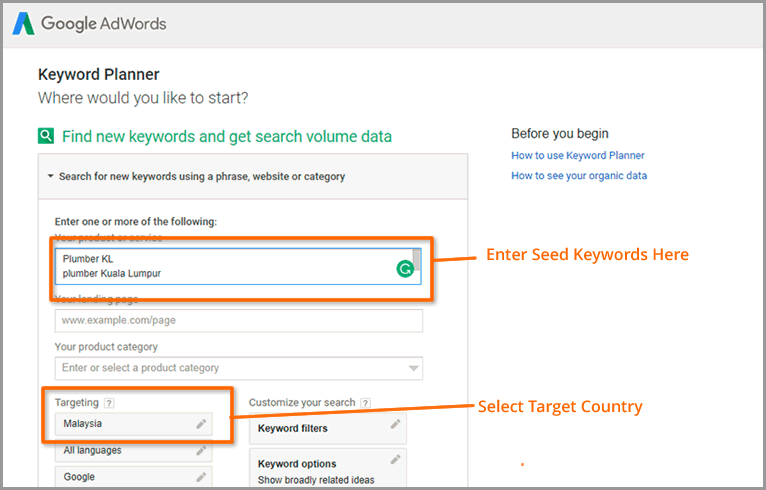This screenshot has height=490, width=766.
Task: Click the Google AdWords logo
Action: coord(89,24)
